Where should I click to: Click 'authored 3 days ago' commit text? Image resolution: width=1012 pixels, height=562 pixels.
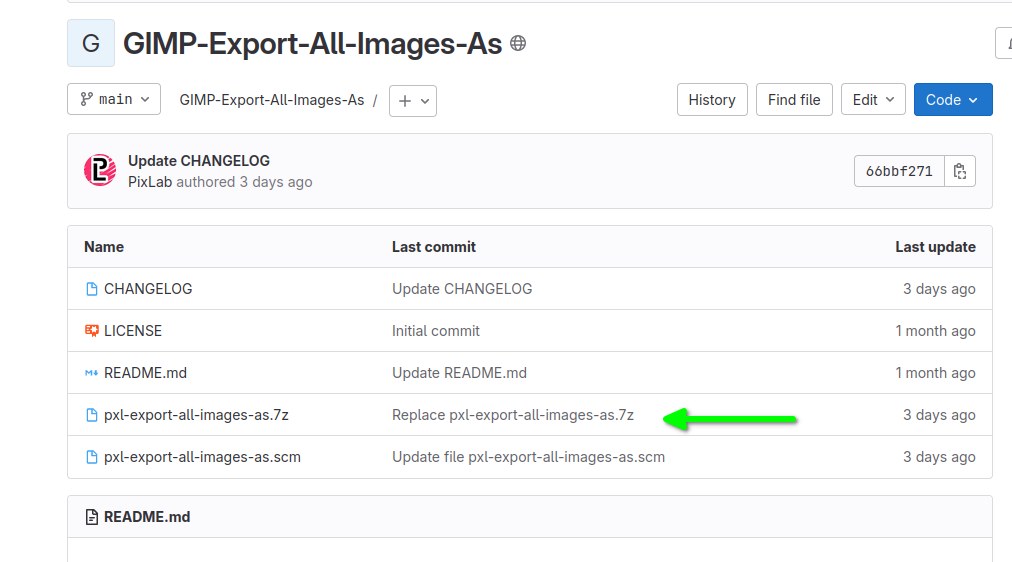244,182
